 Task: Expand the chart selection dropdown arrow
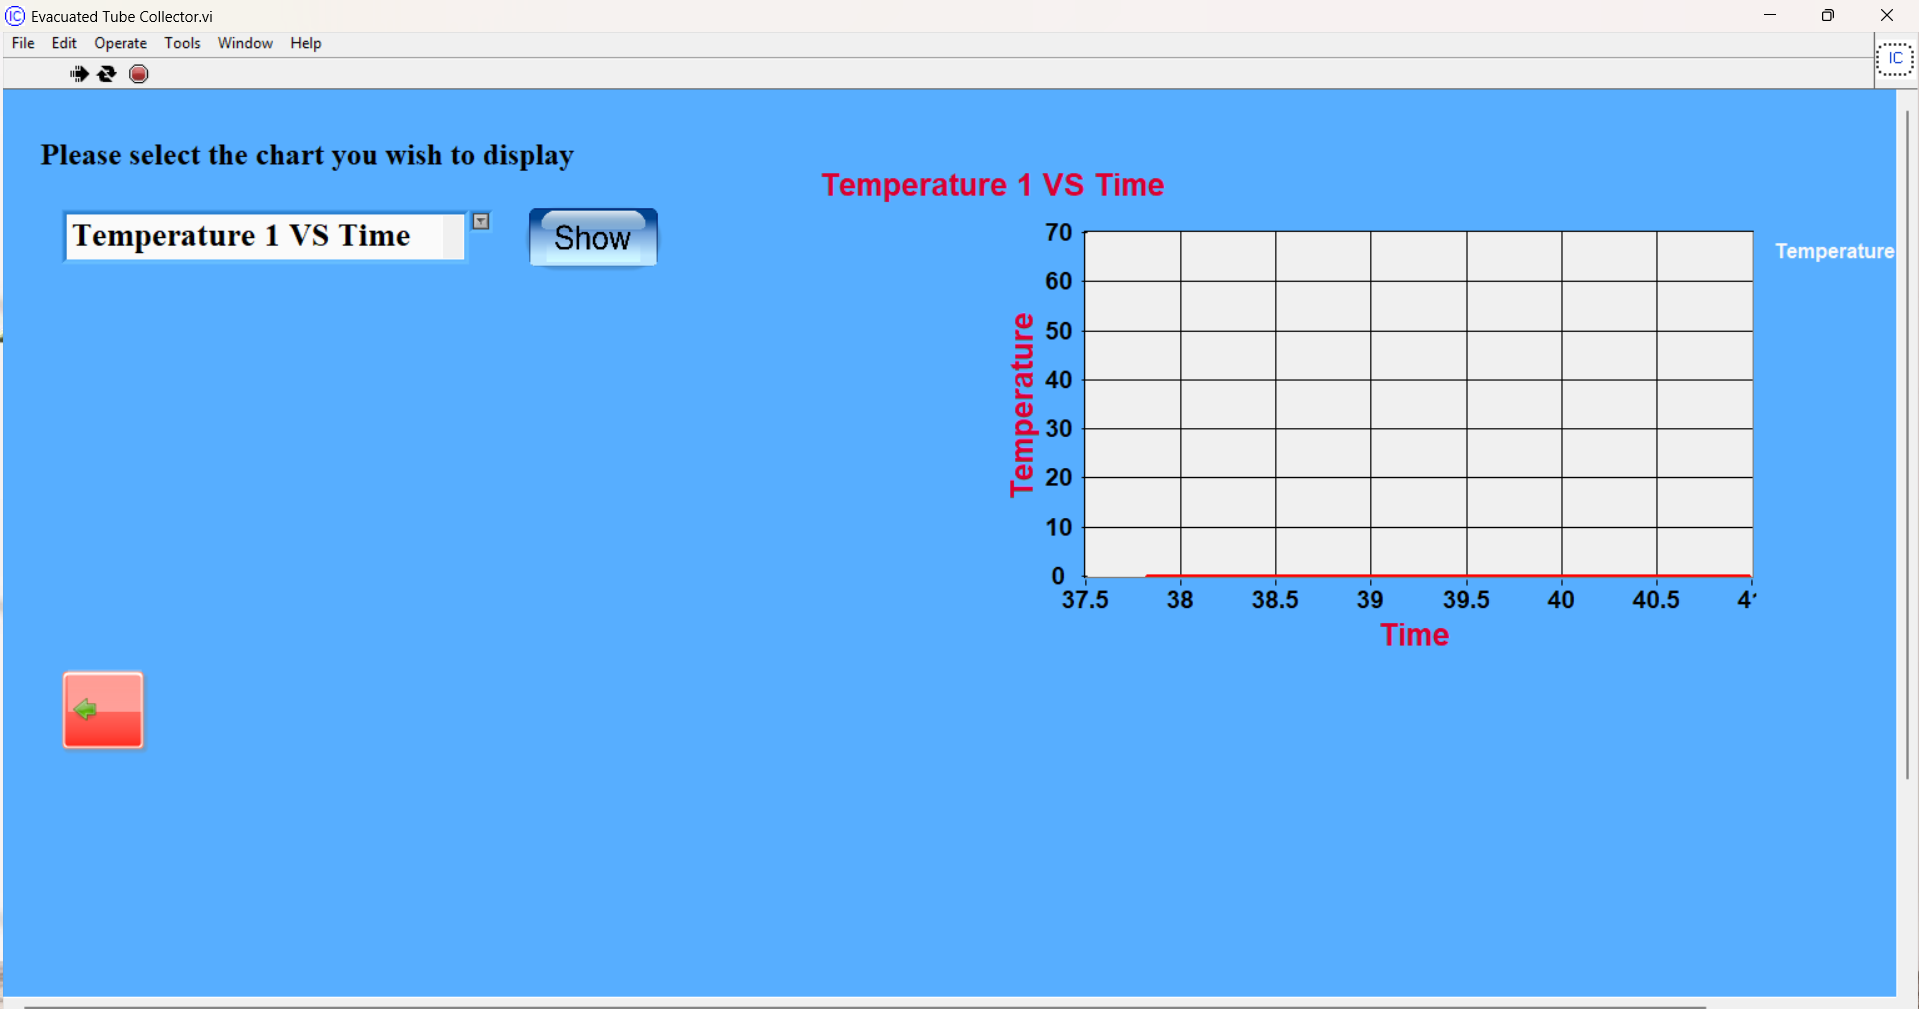point(481,222)
